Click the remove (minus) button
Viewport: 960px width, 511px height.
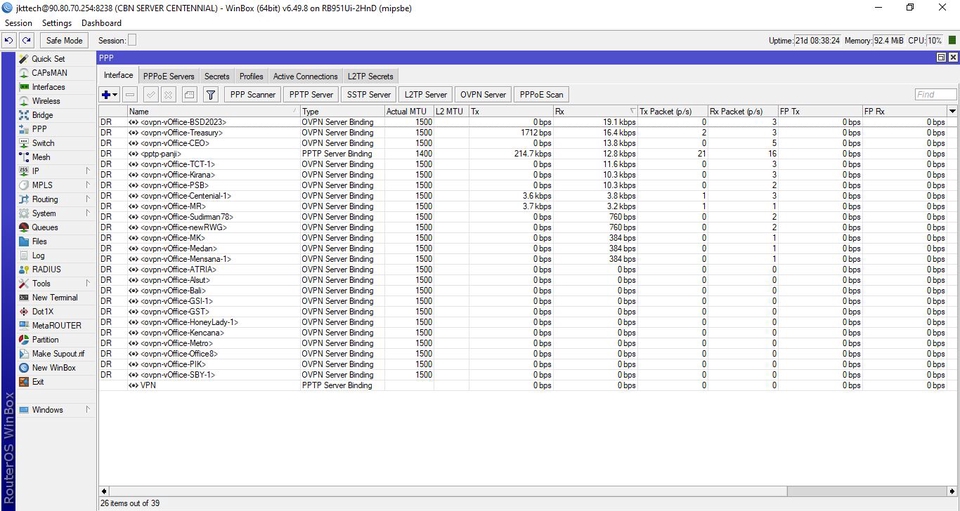[130, 95]
